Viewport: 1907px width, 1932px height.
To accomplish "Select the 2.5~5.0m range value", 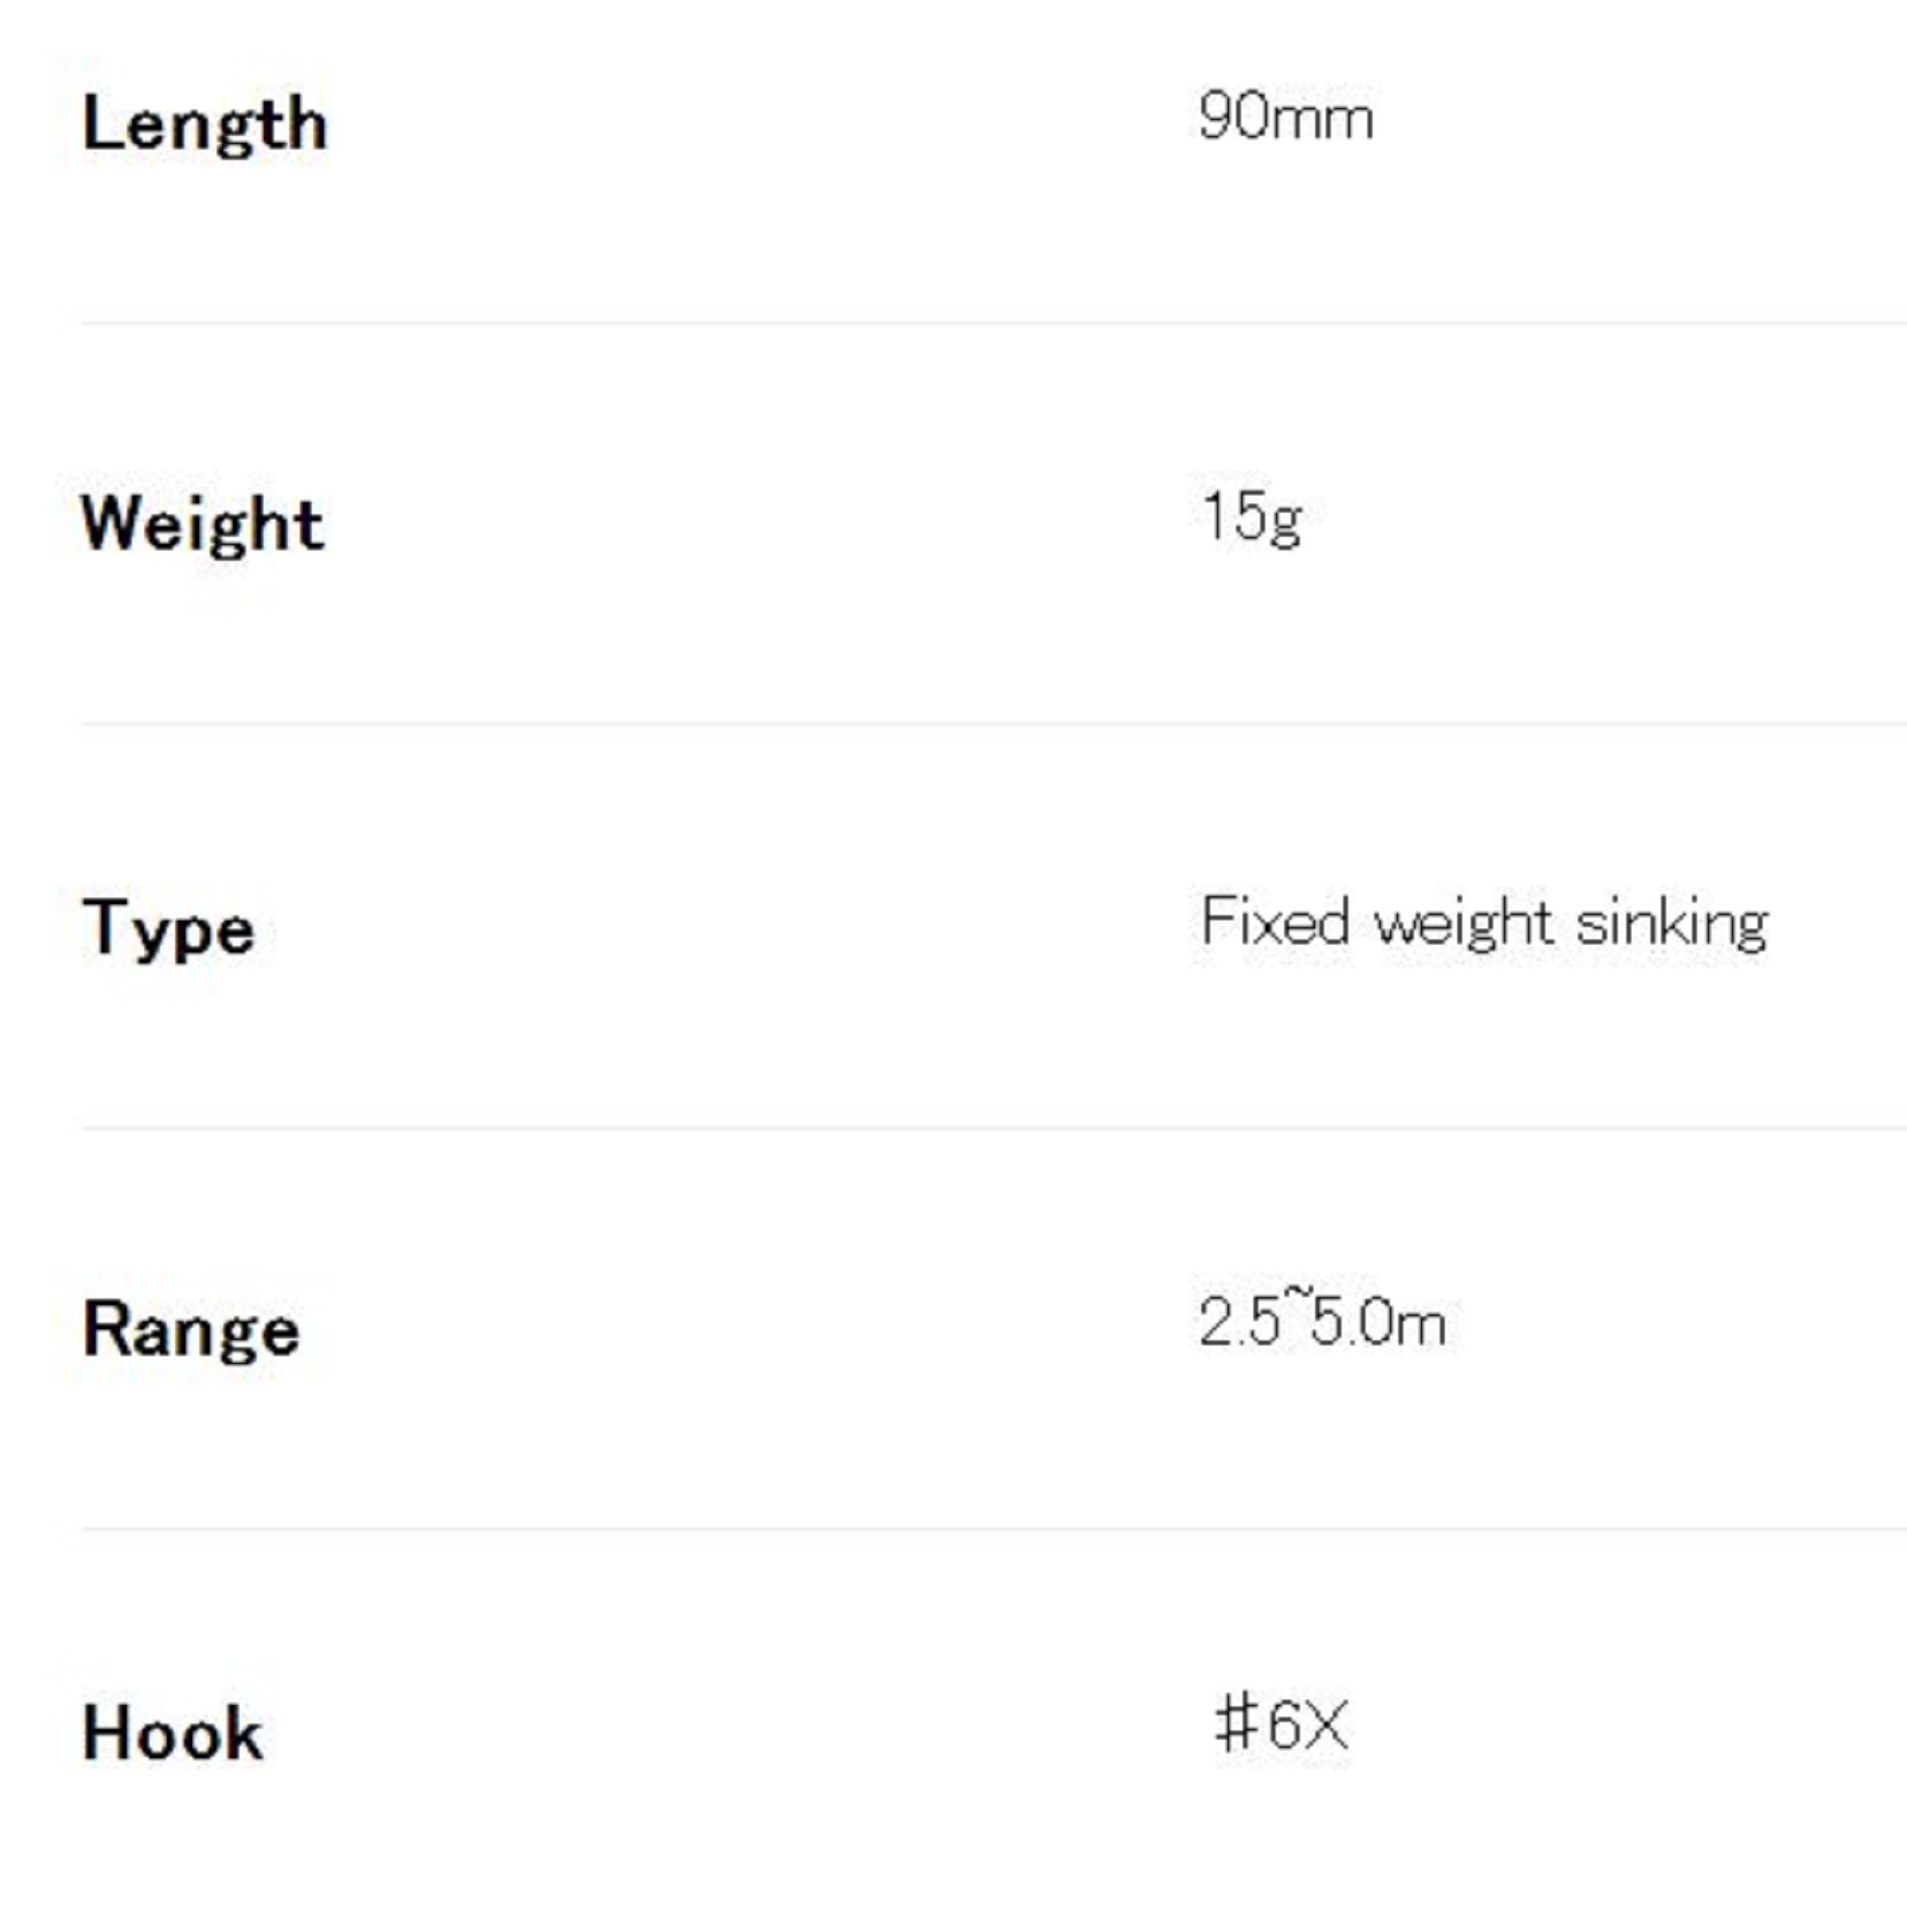I will pos(1322,1322).
